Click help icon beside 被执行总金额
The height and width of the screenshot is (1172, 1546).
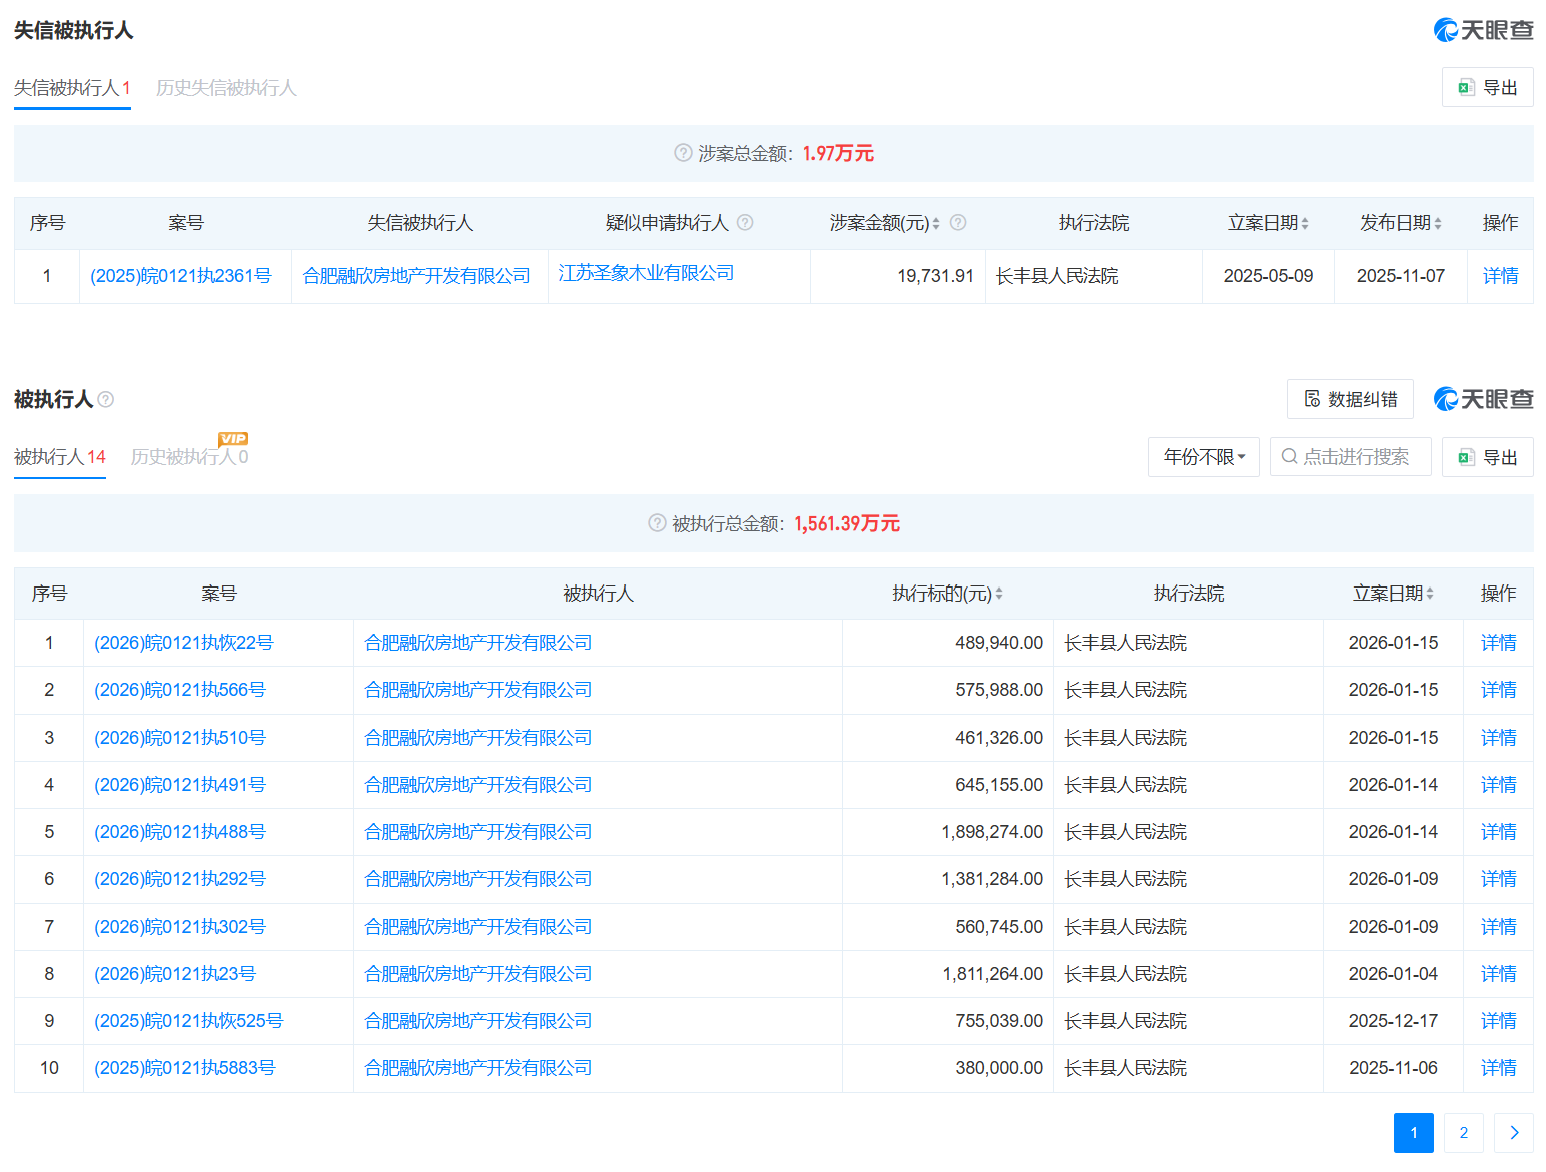pos(657,523)
